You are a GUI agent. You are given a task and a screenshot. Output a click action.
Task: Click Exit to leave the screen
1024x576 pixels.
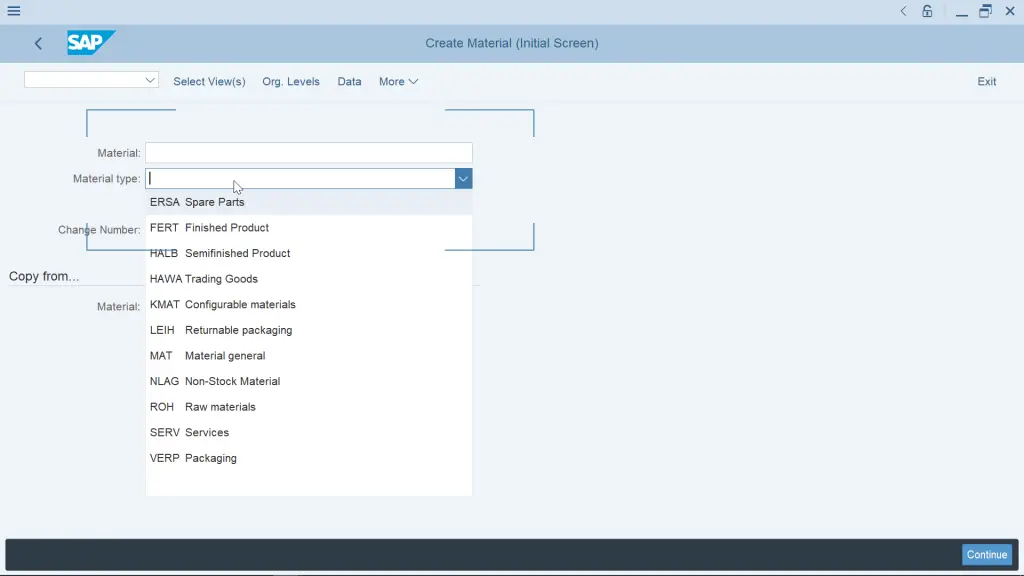click(986, 81)
